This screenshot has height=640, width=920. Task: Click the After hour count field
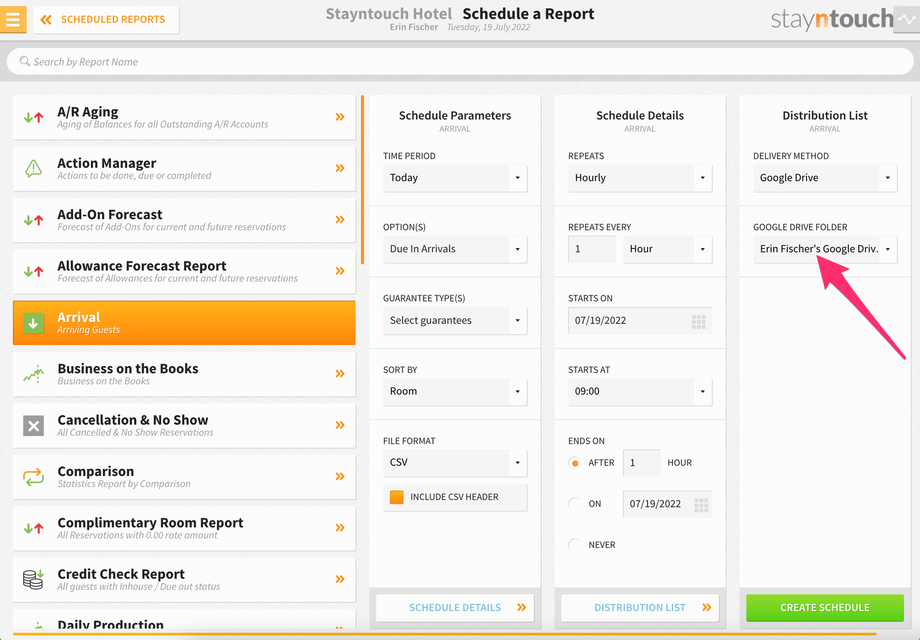[x=641, y=463]
